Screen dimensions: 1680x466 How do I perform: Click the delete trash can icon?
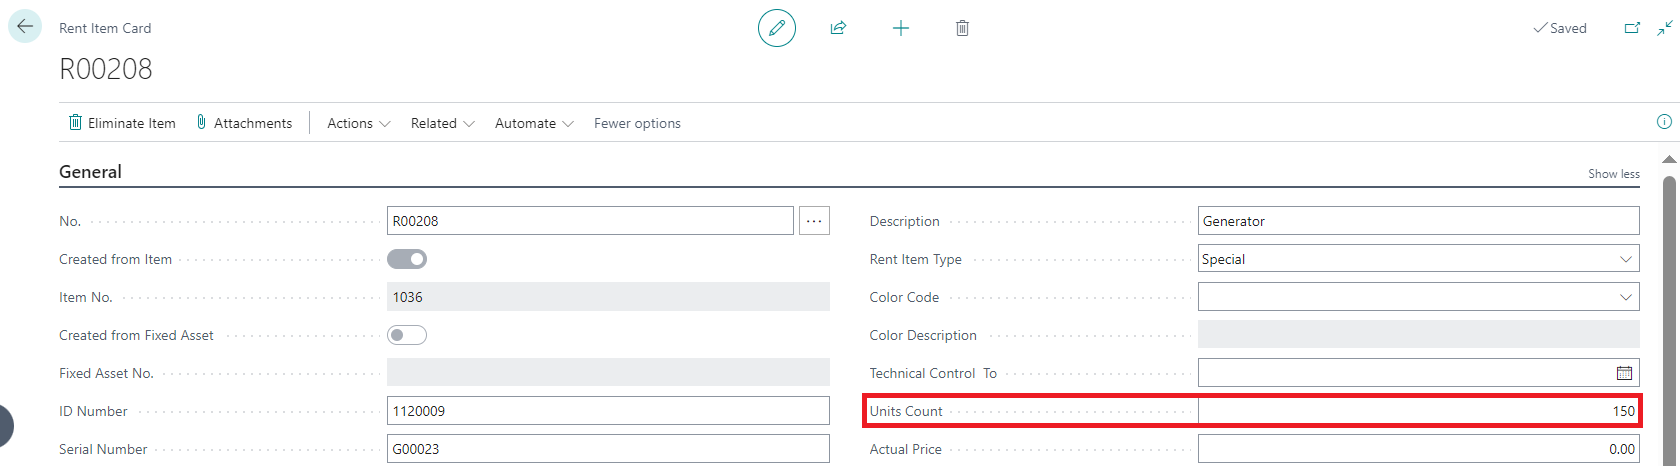point(962,28)
